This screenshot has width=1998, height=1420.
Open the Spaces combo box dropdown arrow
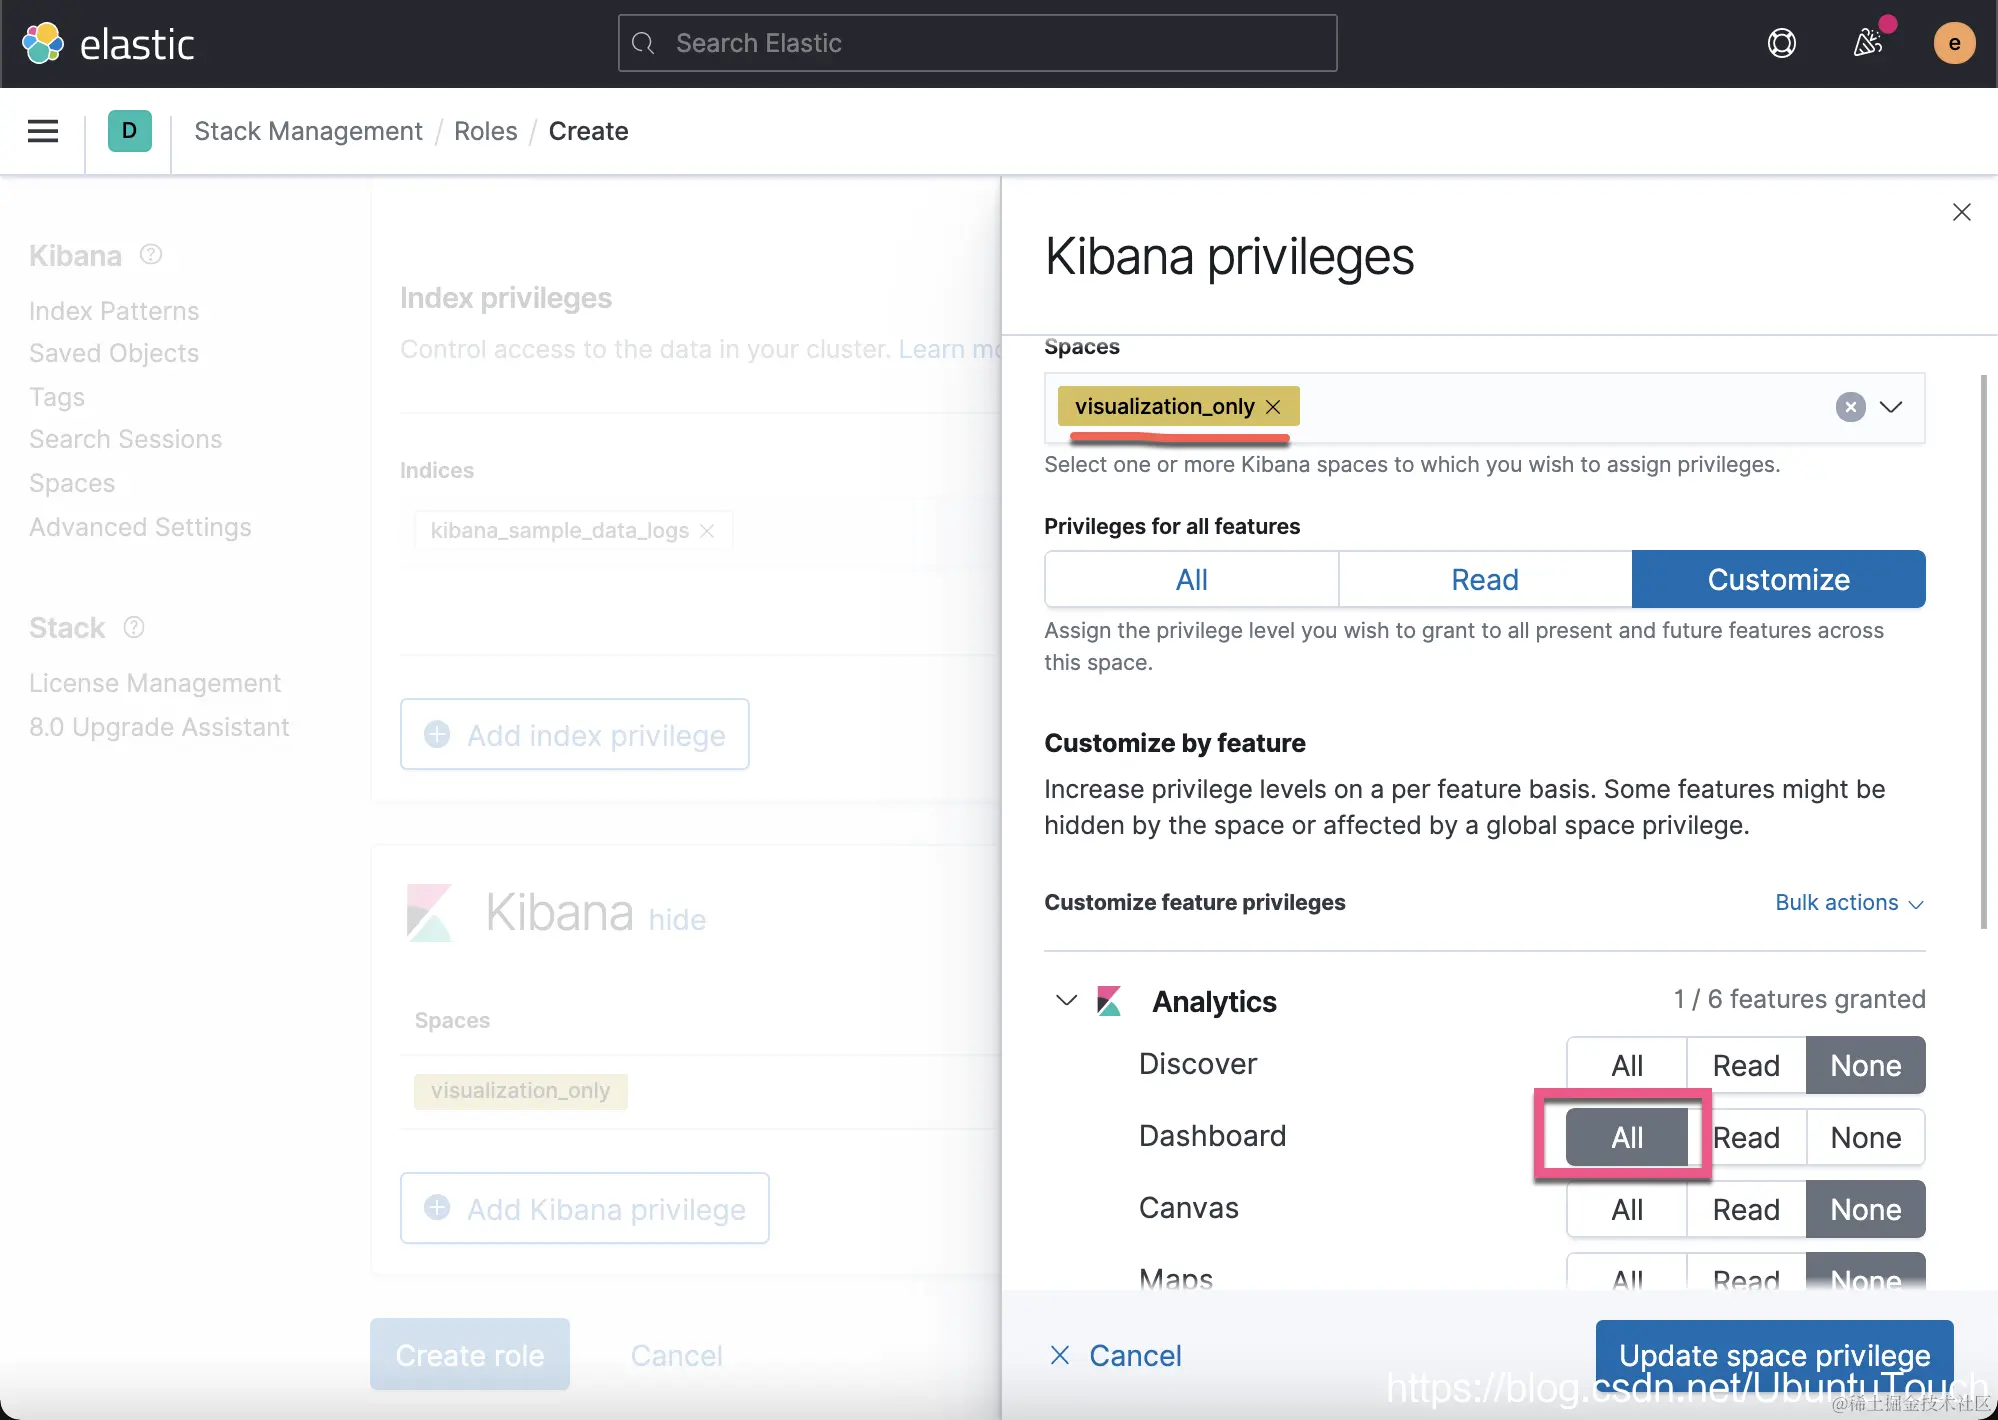[1890, 407]
